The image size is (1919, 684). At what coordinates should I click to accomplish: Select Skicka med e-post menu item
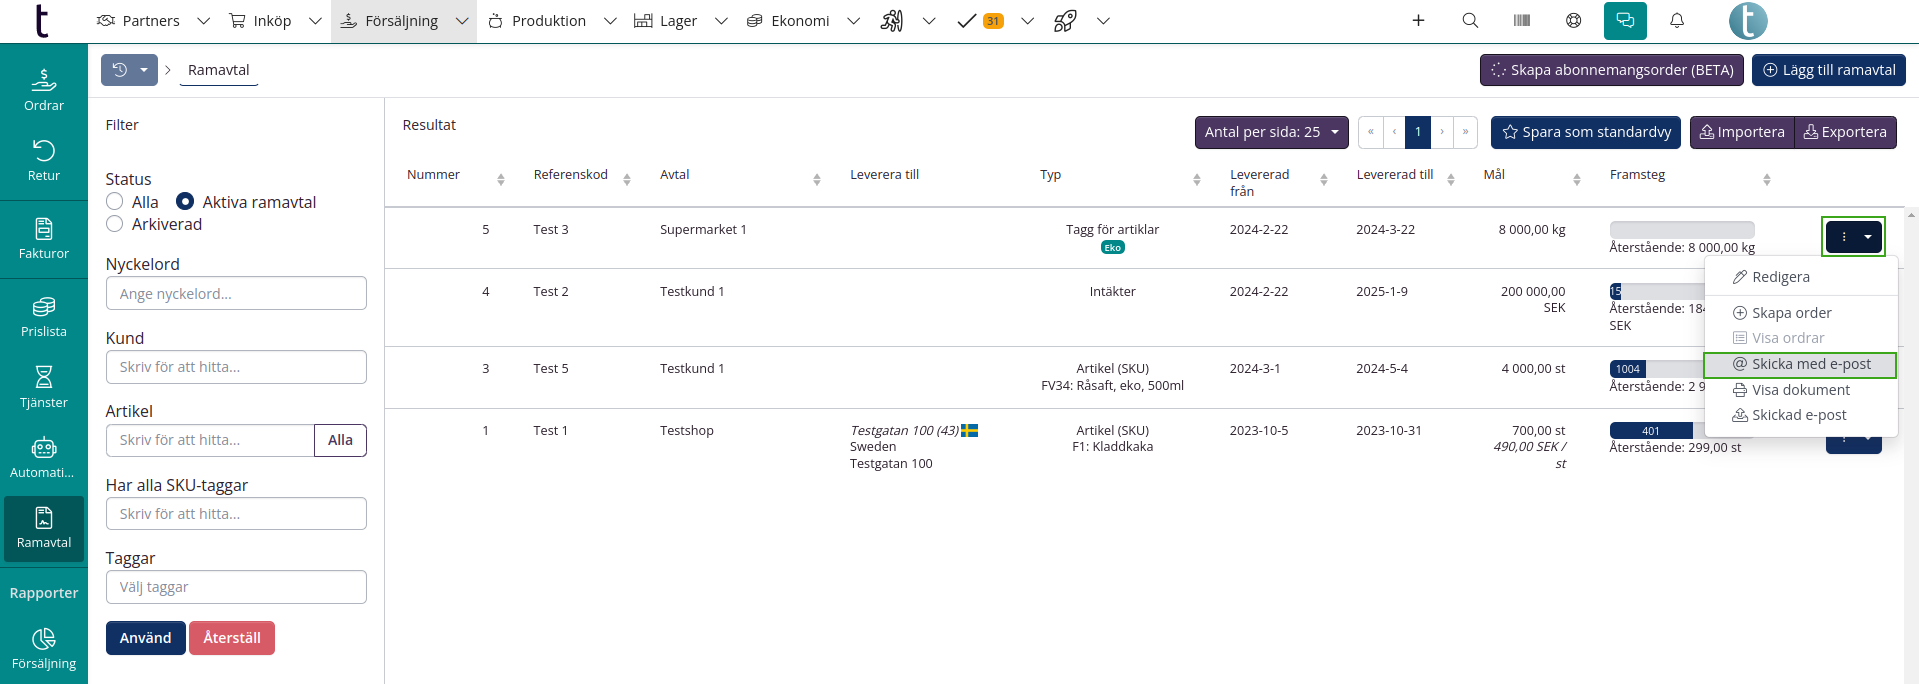pos(1800,364)
